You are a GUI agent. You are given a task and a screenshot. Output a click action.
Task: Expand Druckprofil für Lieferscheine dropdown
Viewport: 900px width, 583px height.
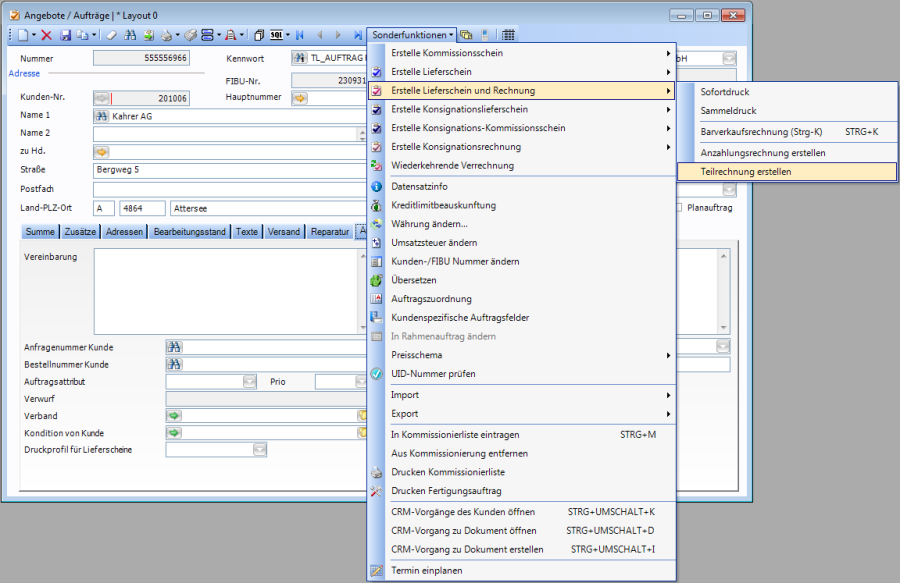(259, 450)
